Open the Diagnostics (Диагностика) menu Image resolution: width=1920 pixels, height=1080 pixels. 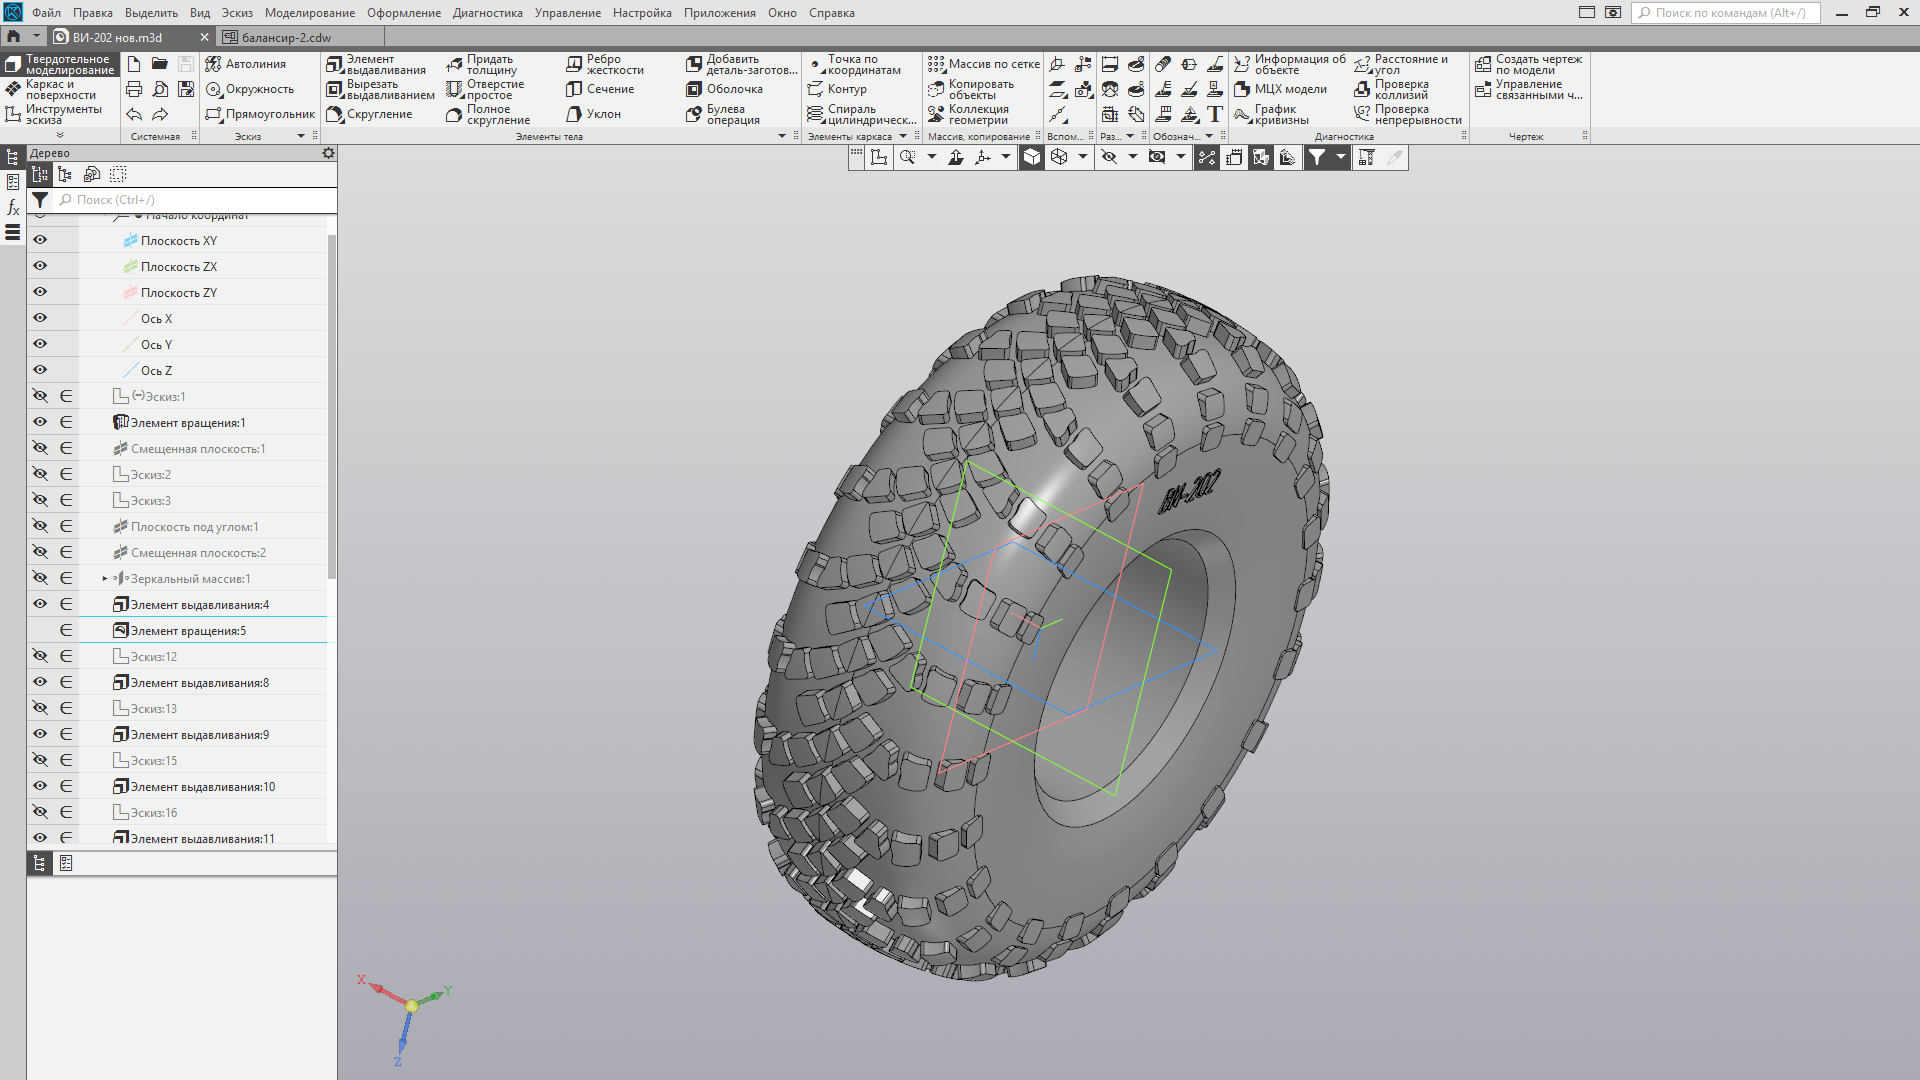click(x=487, y=13)
